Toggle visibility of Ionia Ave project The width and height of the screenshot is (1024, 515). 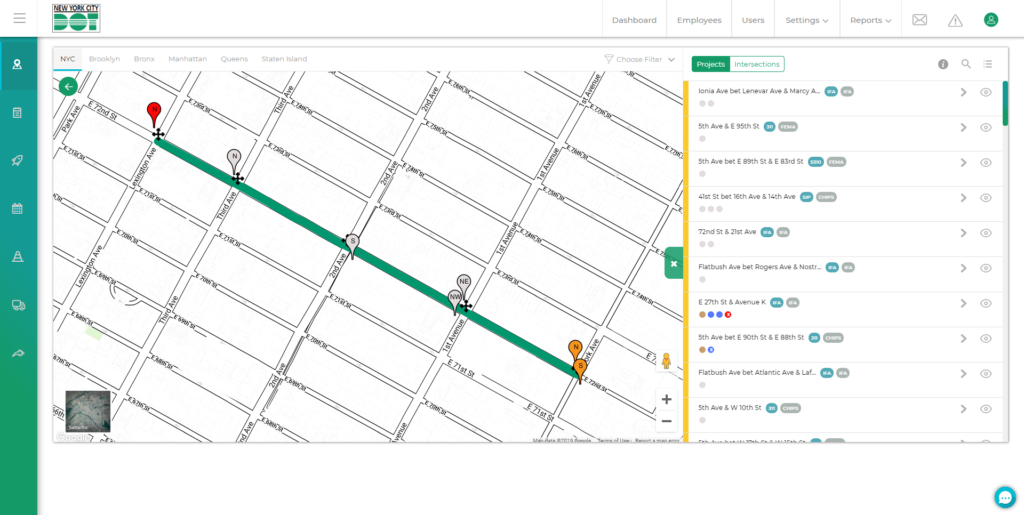(x=985, y=92)
